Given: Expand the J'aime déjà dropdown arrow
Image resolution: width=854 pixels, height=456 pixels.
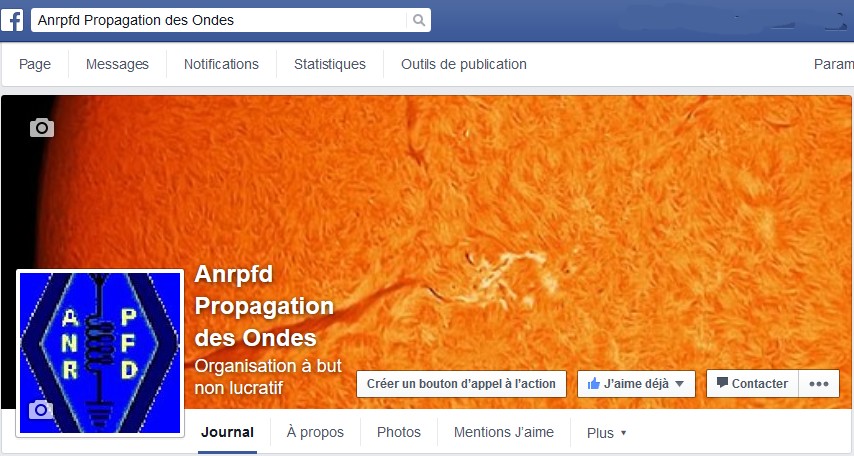Looking at the screenshot, I should [x=679, y=384].
